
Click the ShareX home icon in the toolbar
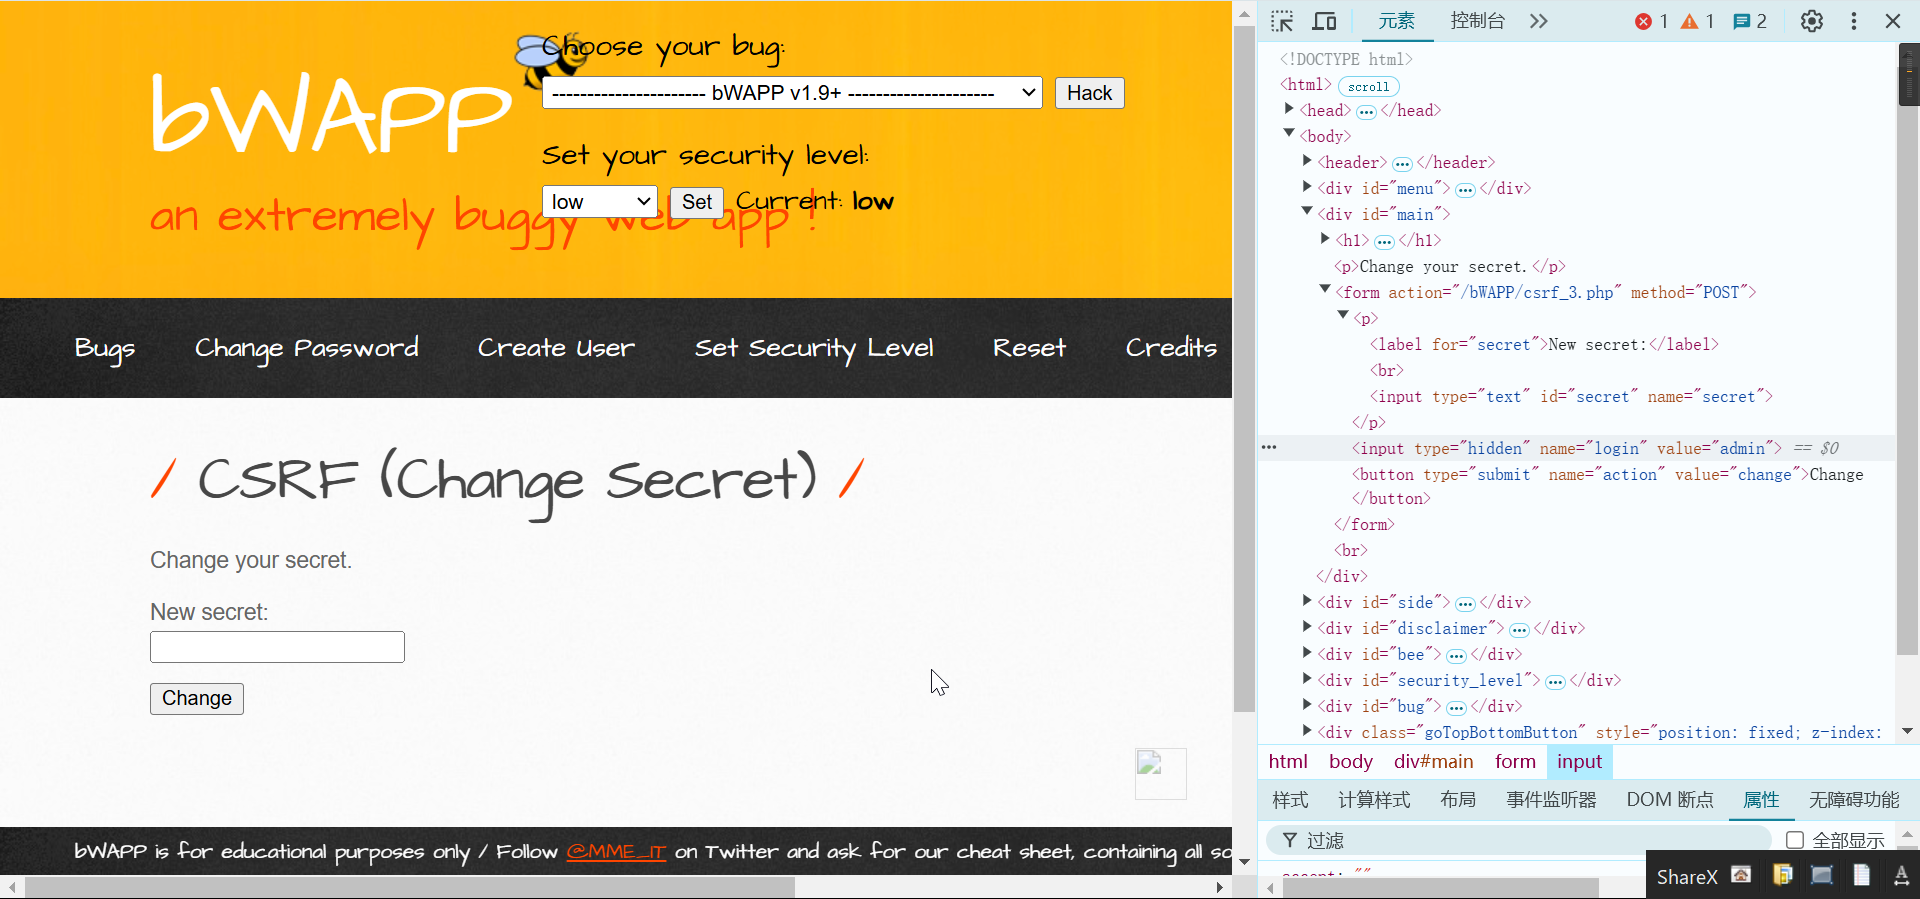click(x=1741, y=875)
